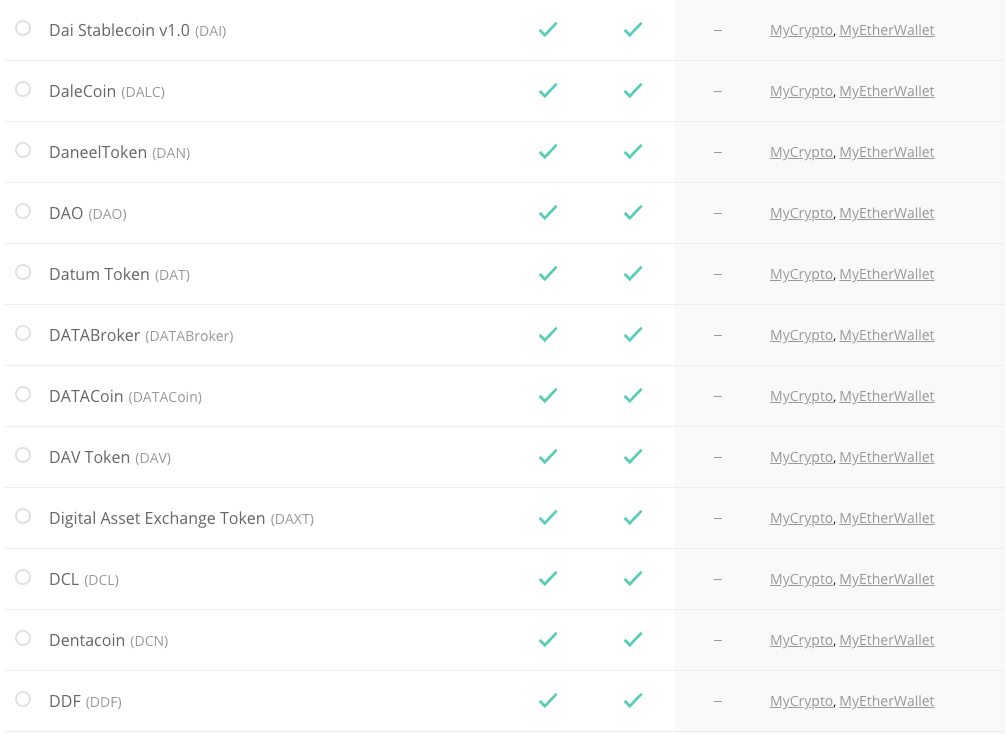Open MyEtherWallet link for DaleCoin

pyautogui.click(x=887, y=91)
